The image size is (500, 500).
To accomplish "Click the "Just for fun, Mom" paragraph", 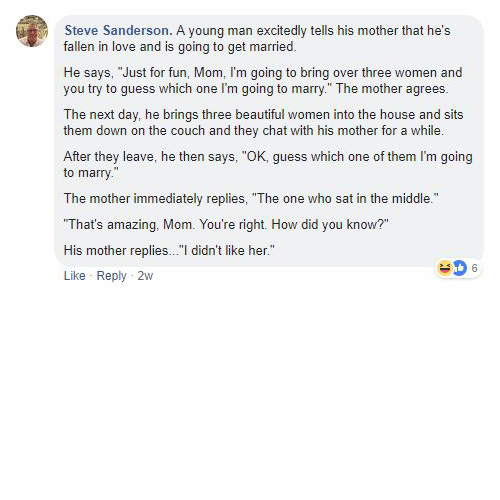I will coord(263,80).
